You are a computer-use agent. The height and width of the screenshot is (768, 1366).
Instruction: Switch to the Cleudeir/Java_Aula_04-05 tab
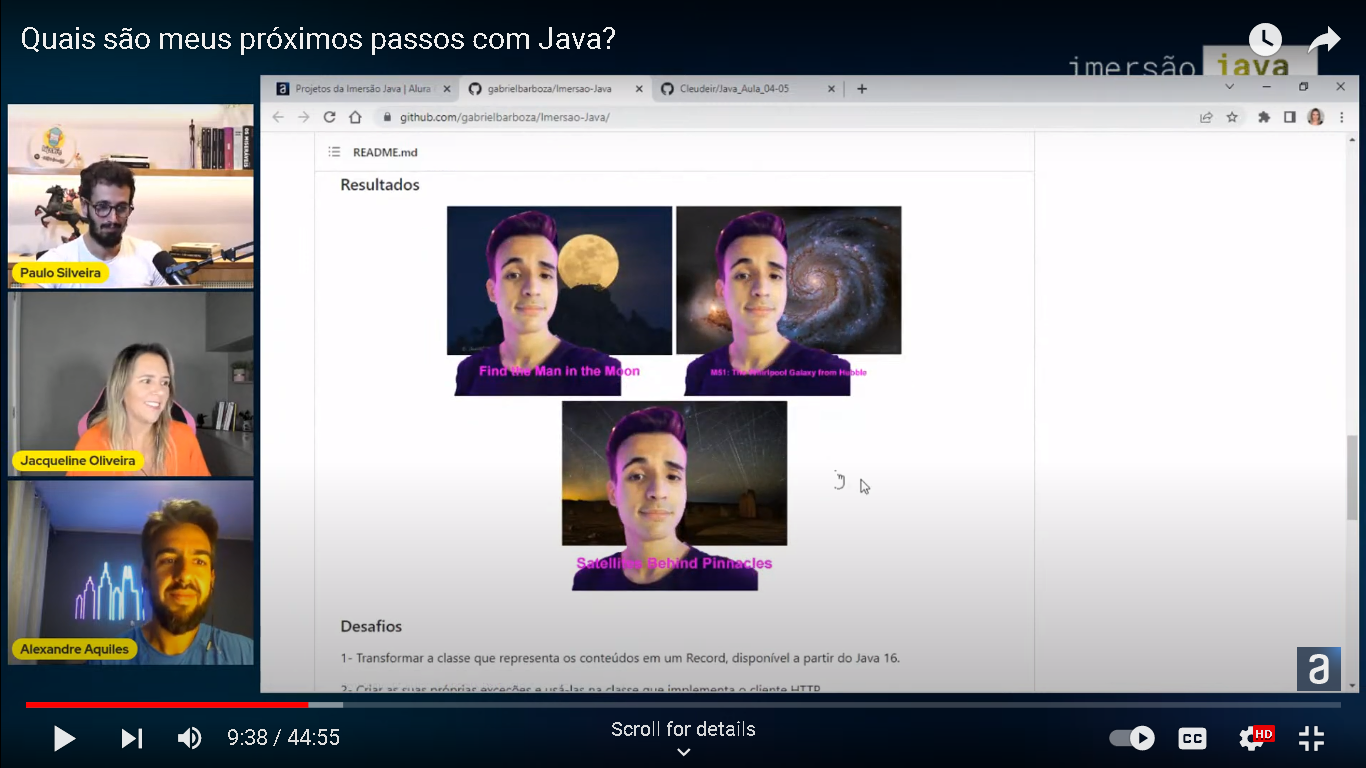point(734,88)
